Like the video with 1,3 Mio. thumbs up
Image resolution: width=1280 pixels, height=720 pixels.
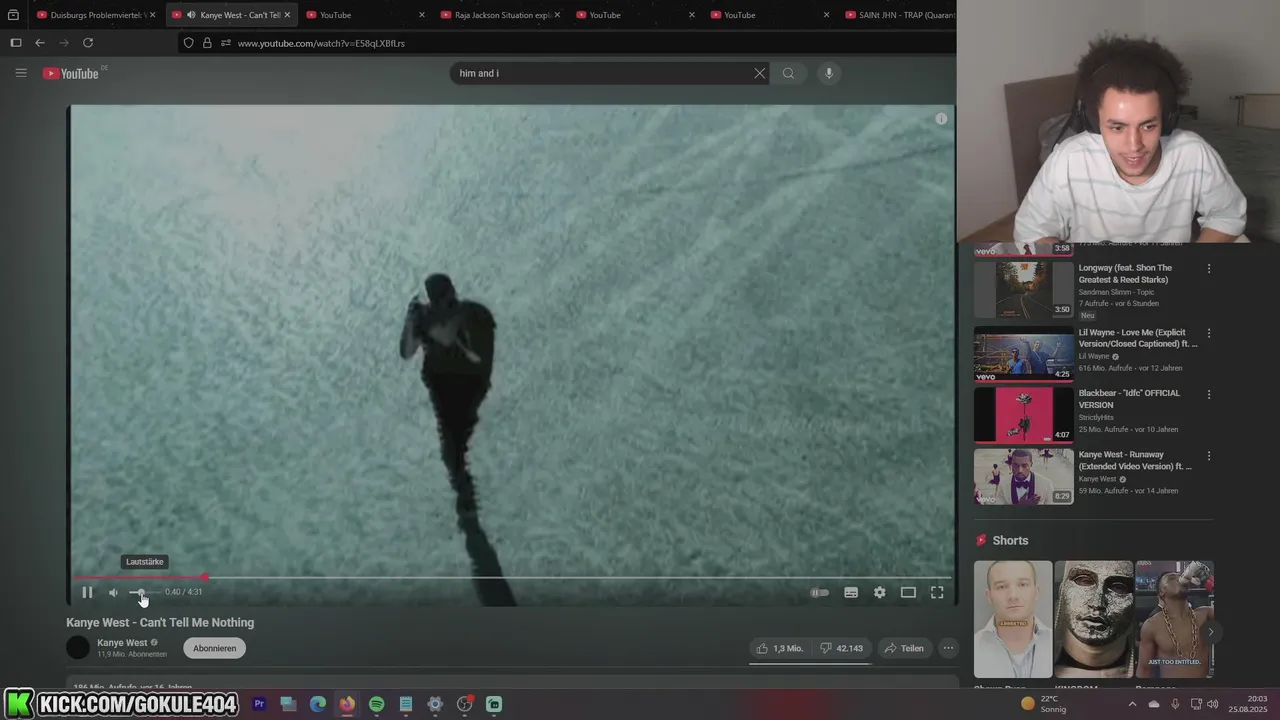click(x=780, y=648)
